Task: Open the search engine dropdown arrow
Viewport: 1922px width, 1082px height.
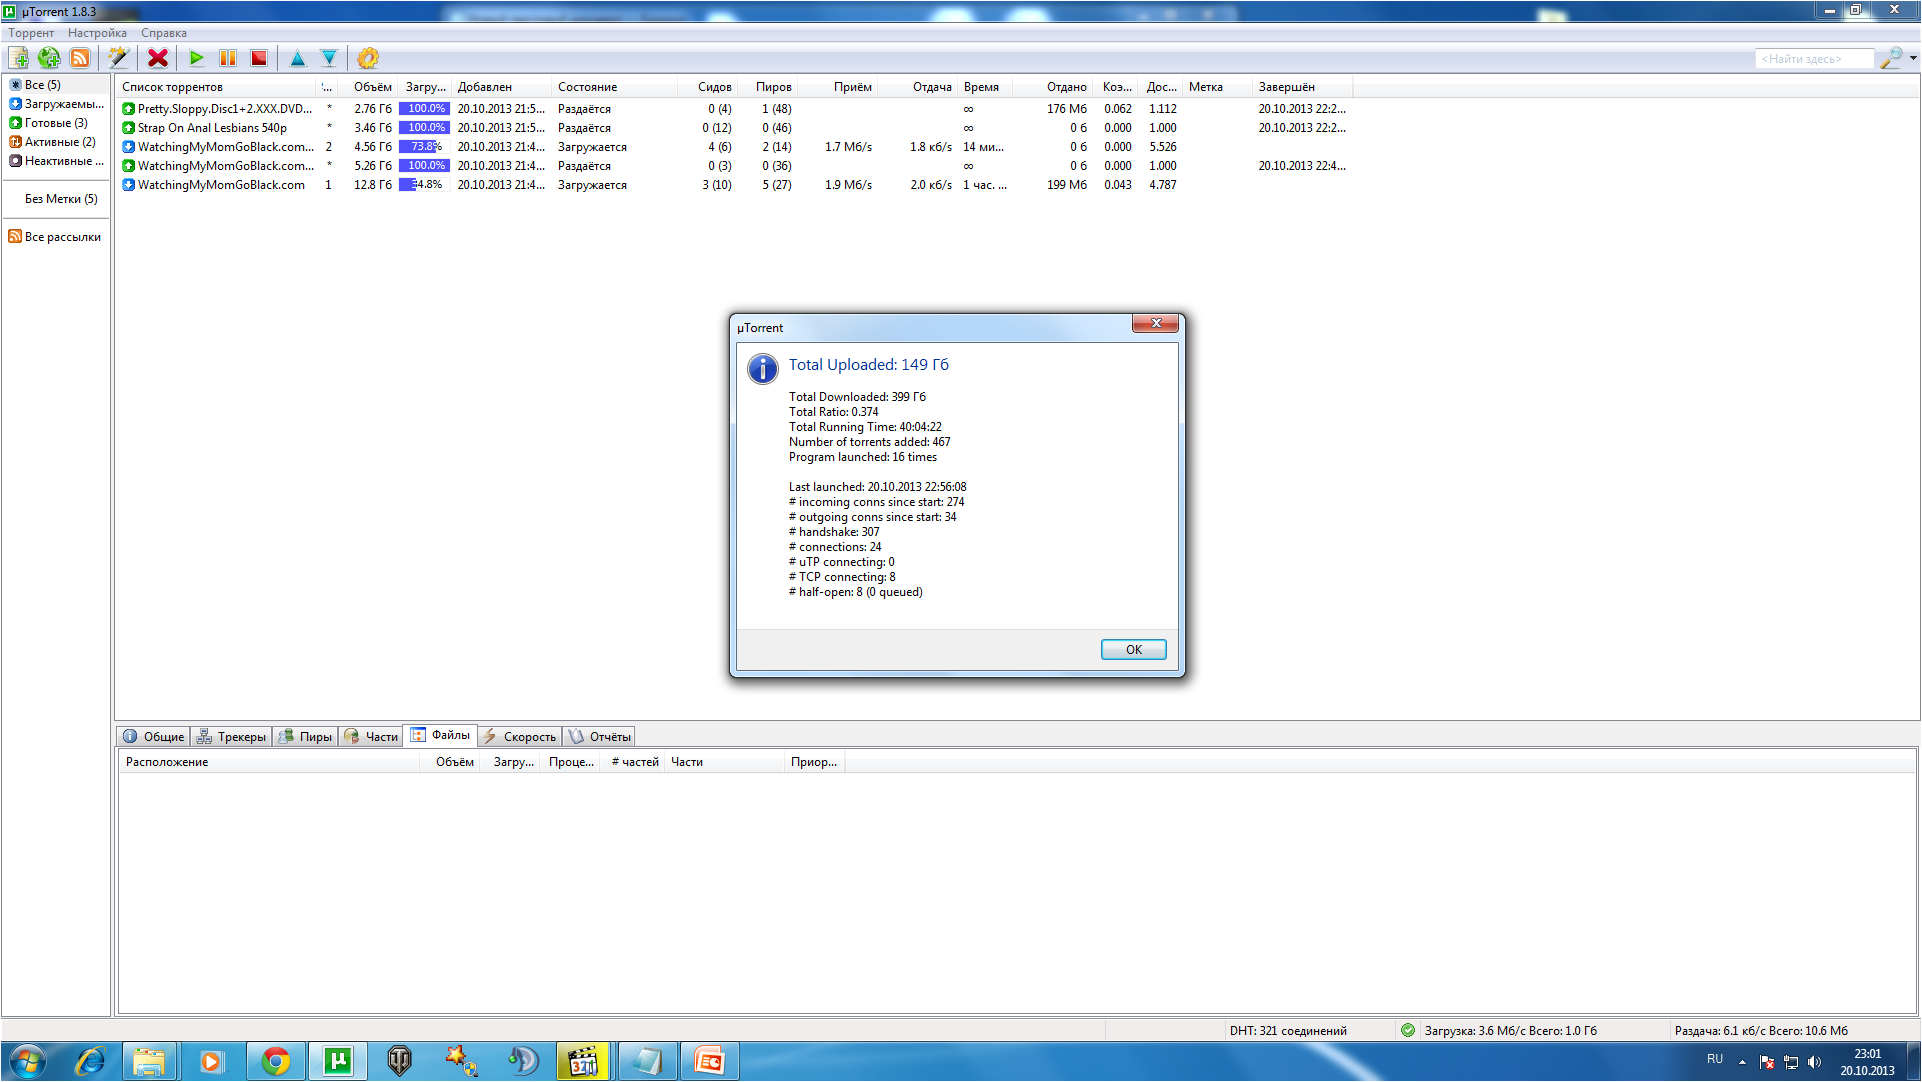Action: click(1912, 58)
